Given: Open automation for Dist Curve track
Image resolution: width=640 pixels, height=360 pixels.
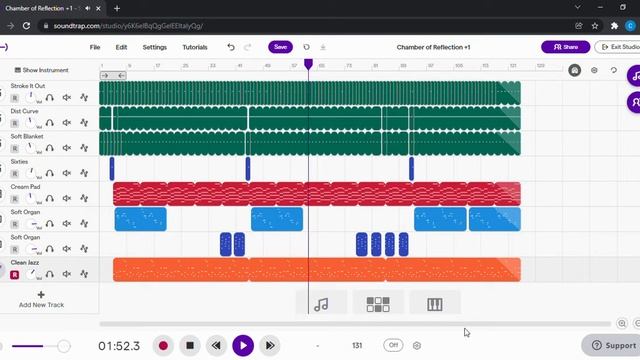Looking at the screenshot, I should pos(84,122).
